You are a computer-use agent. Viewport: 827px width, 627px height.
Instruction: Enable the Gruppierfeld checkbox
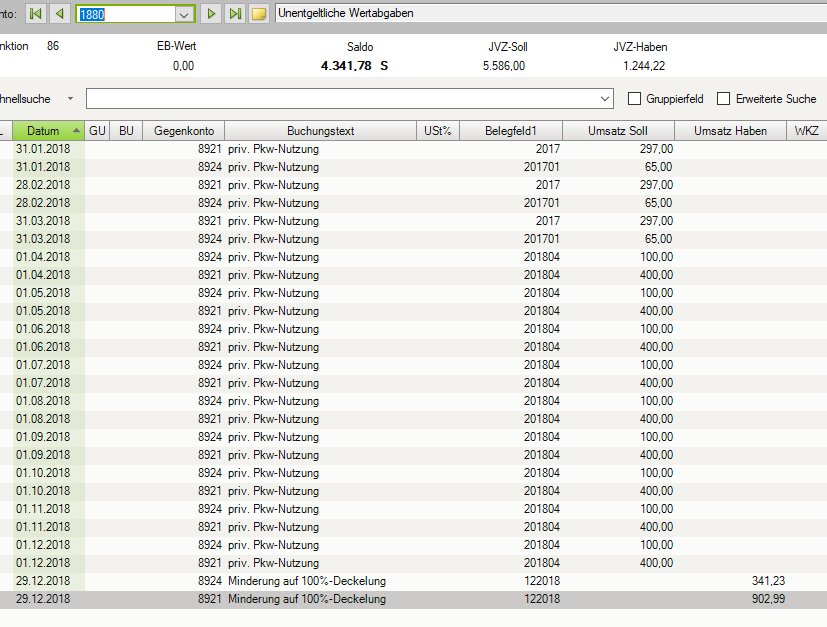click(634, 99)
